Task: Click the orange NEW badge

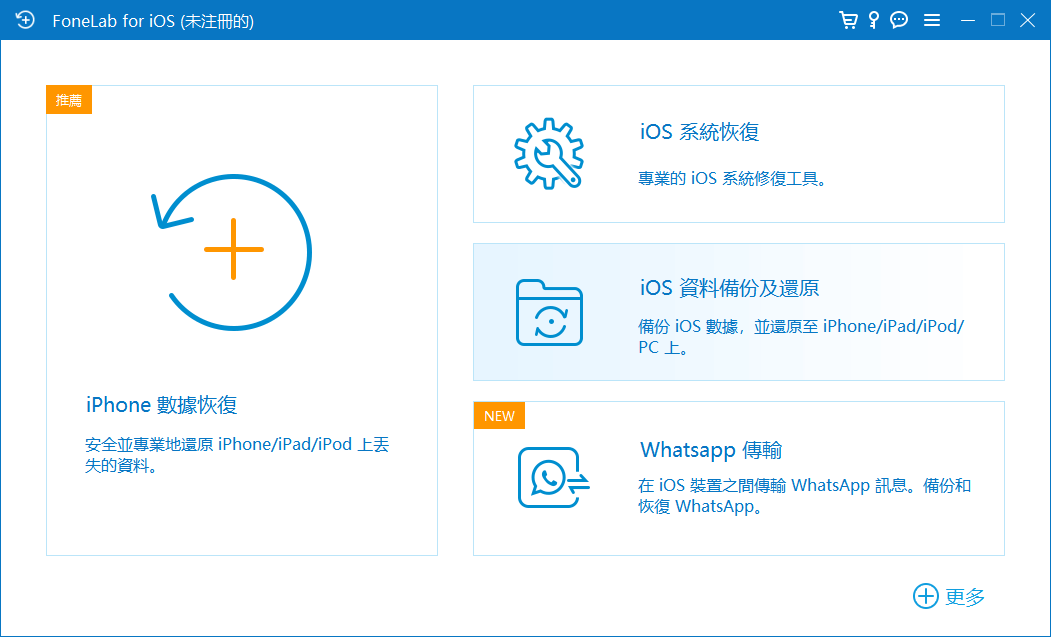Action: pyautogui.click(x=499, y=415)
